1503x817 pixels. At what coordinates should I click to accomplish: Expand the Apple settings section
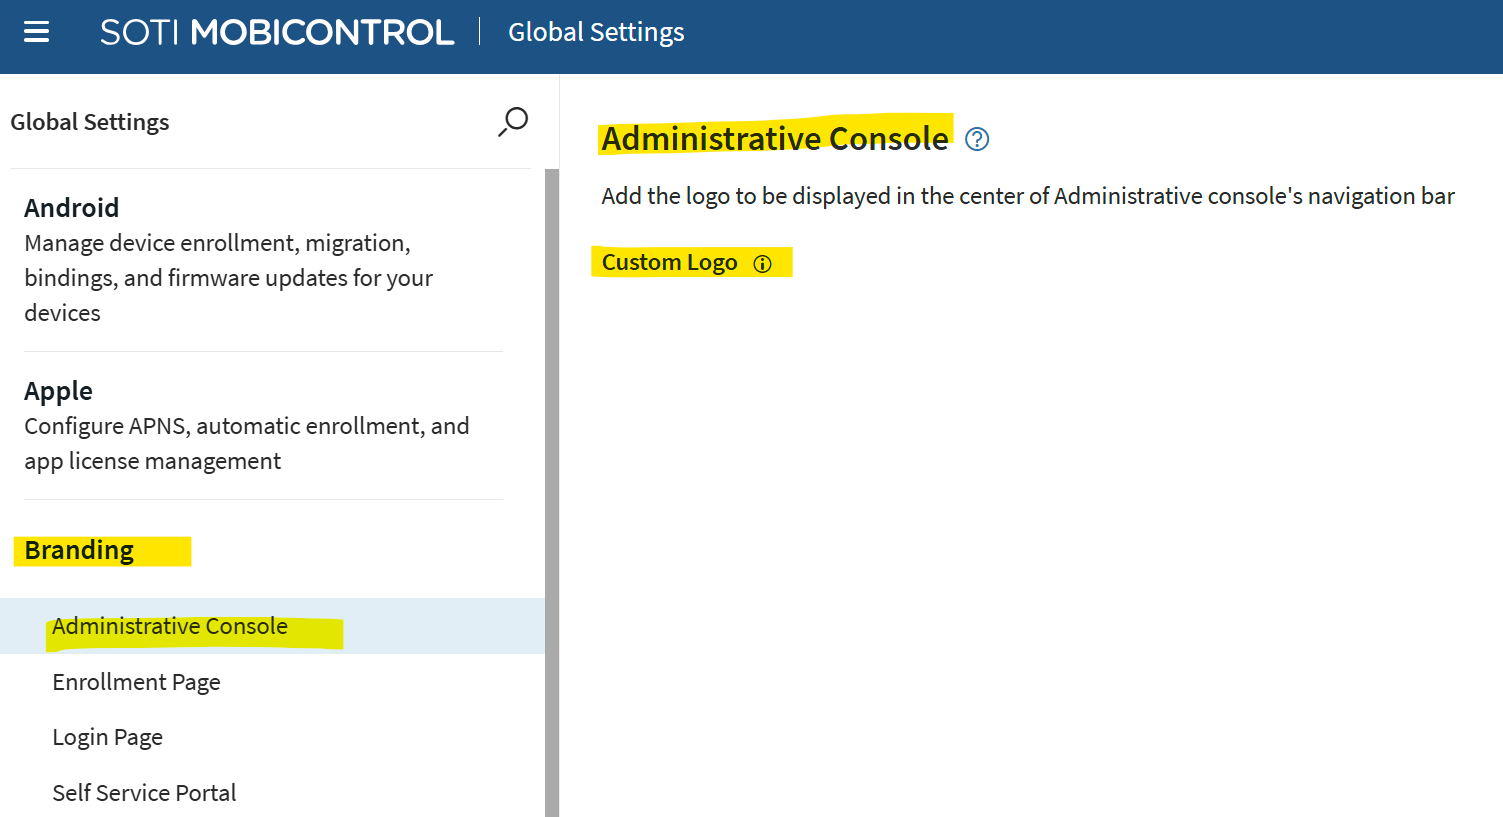point(58,391)
